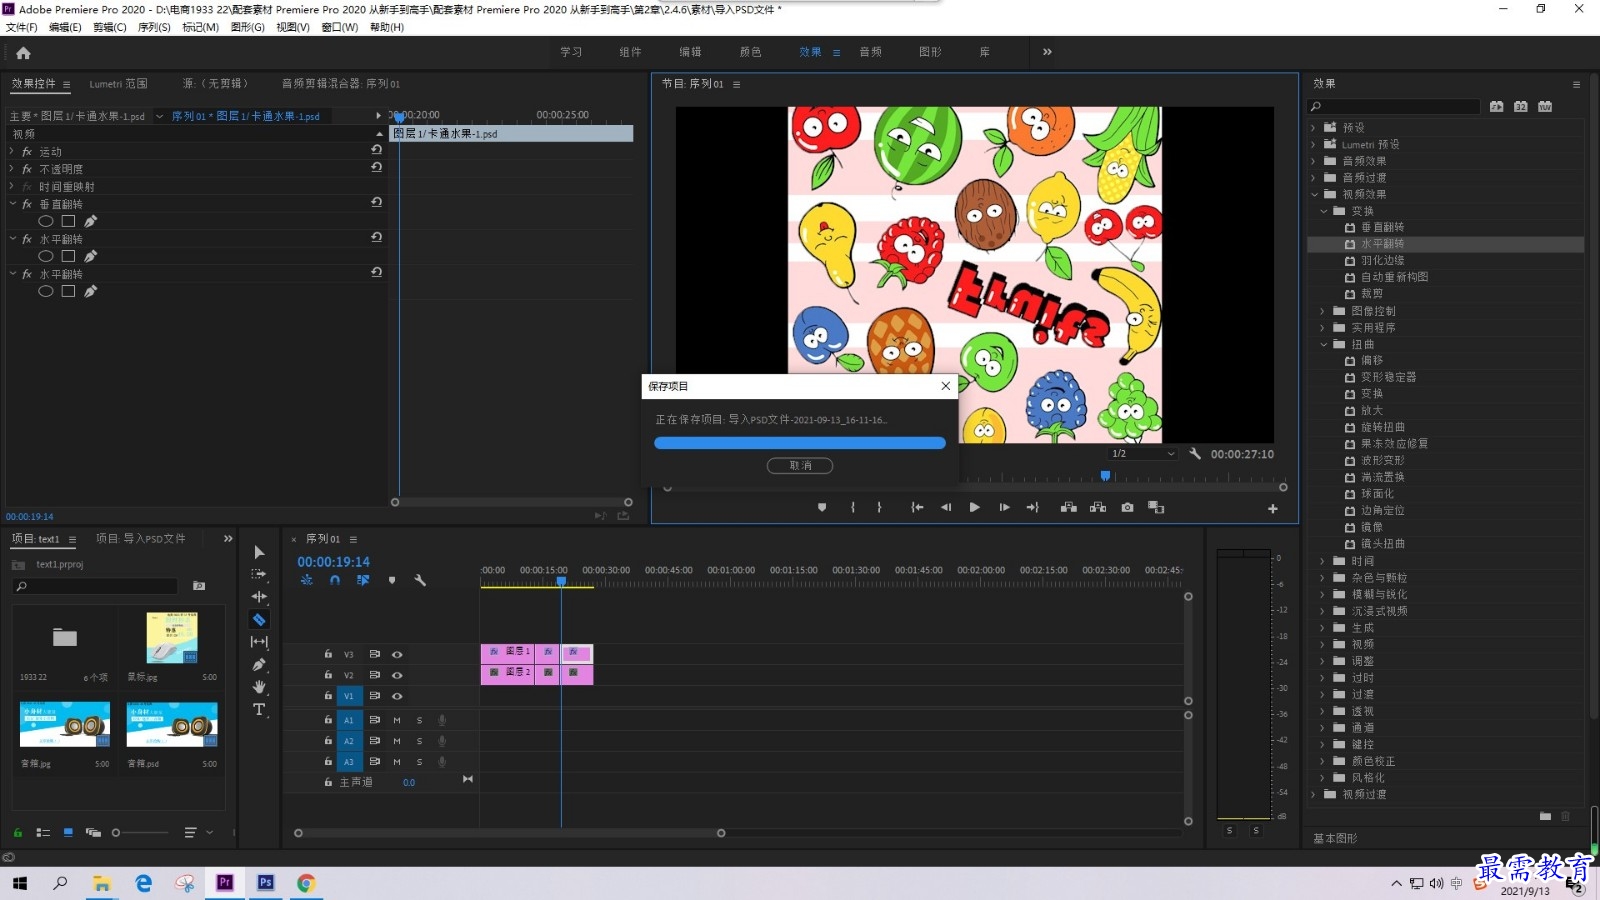Screen dimensions: 1600x900
Task: Collapse the 变换 folder
Action: 1324,212
